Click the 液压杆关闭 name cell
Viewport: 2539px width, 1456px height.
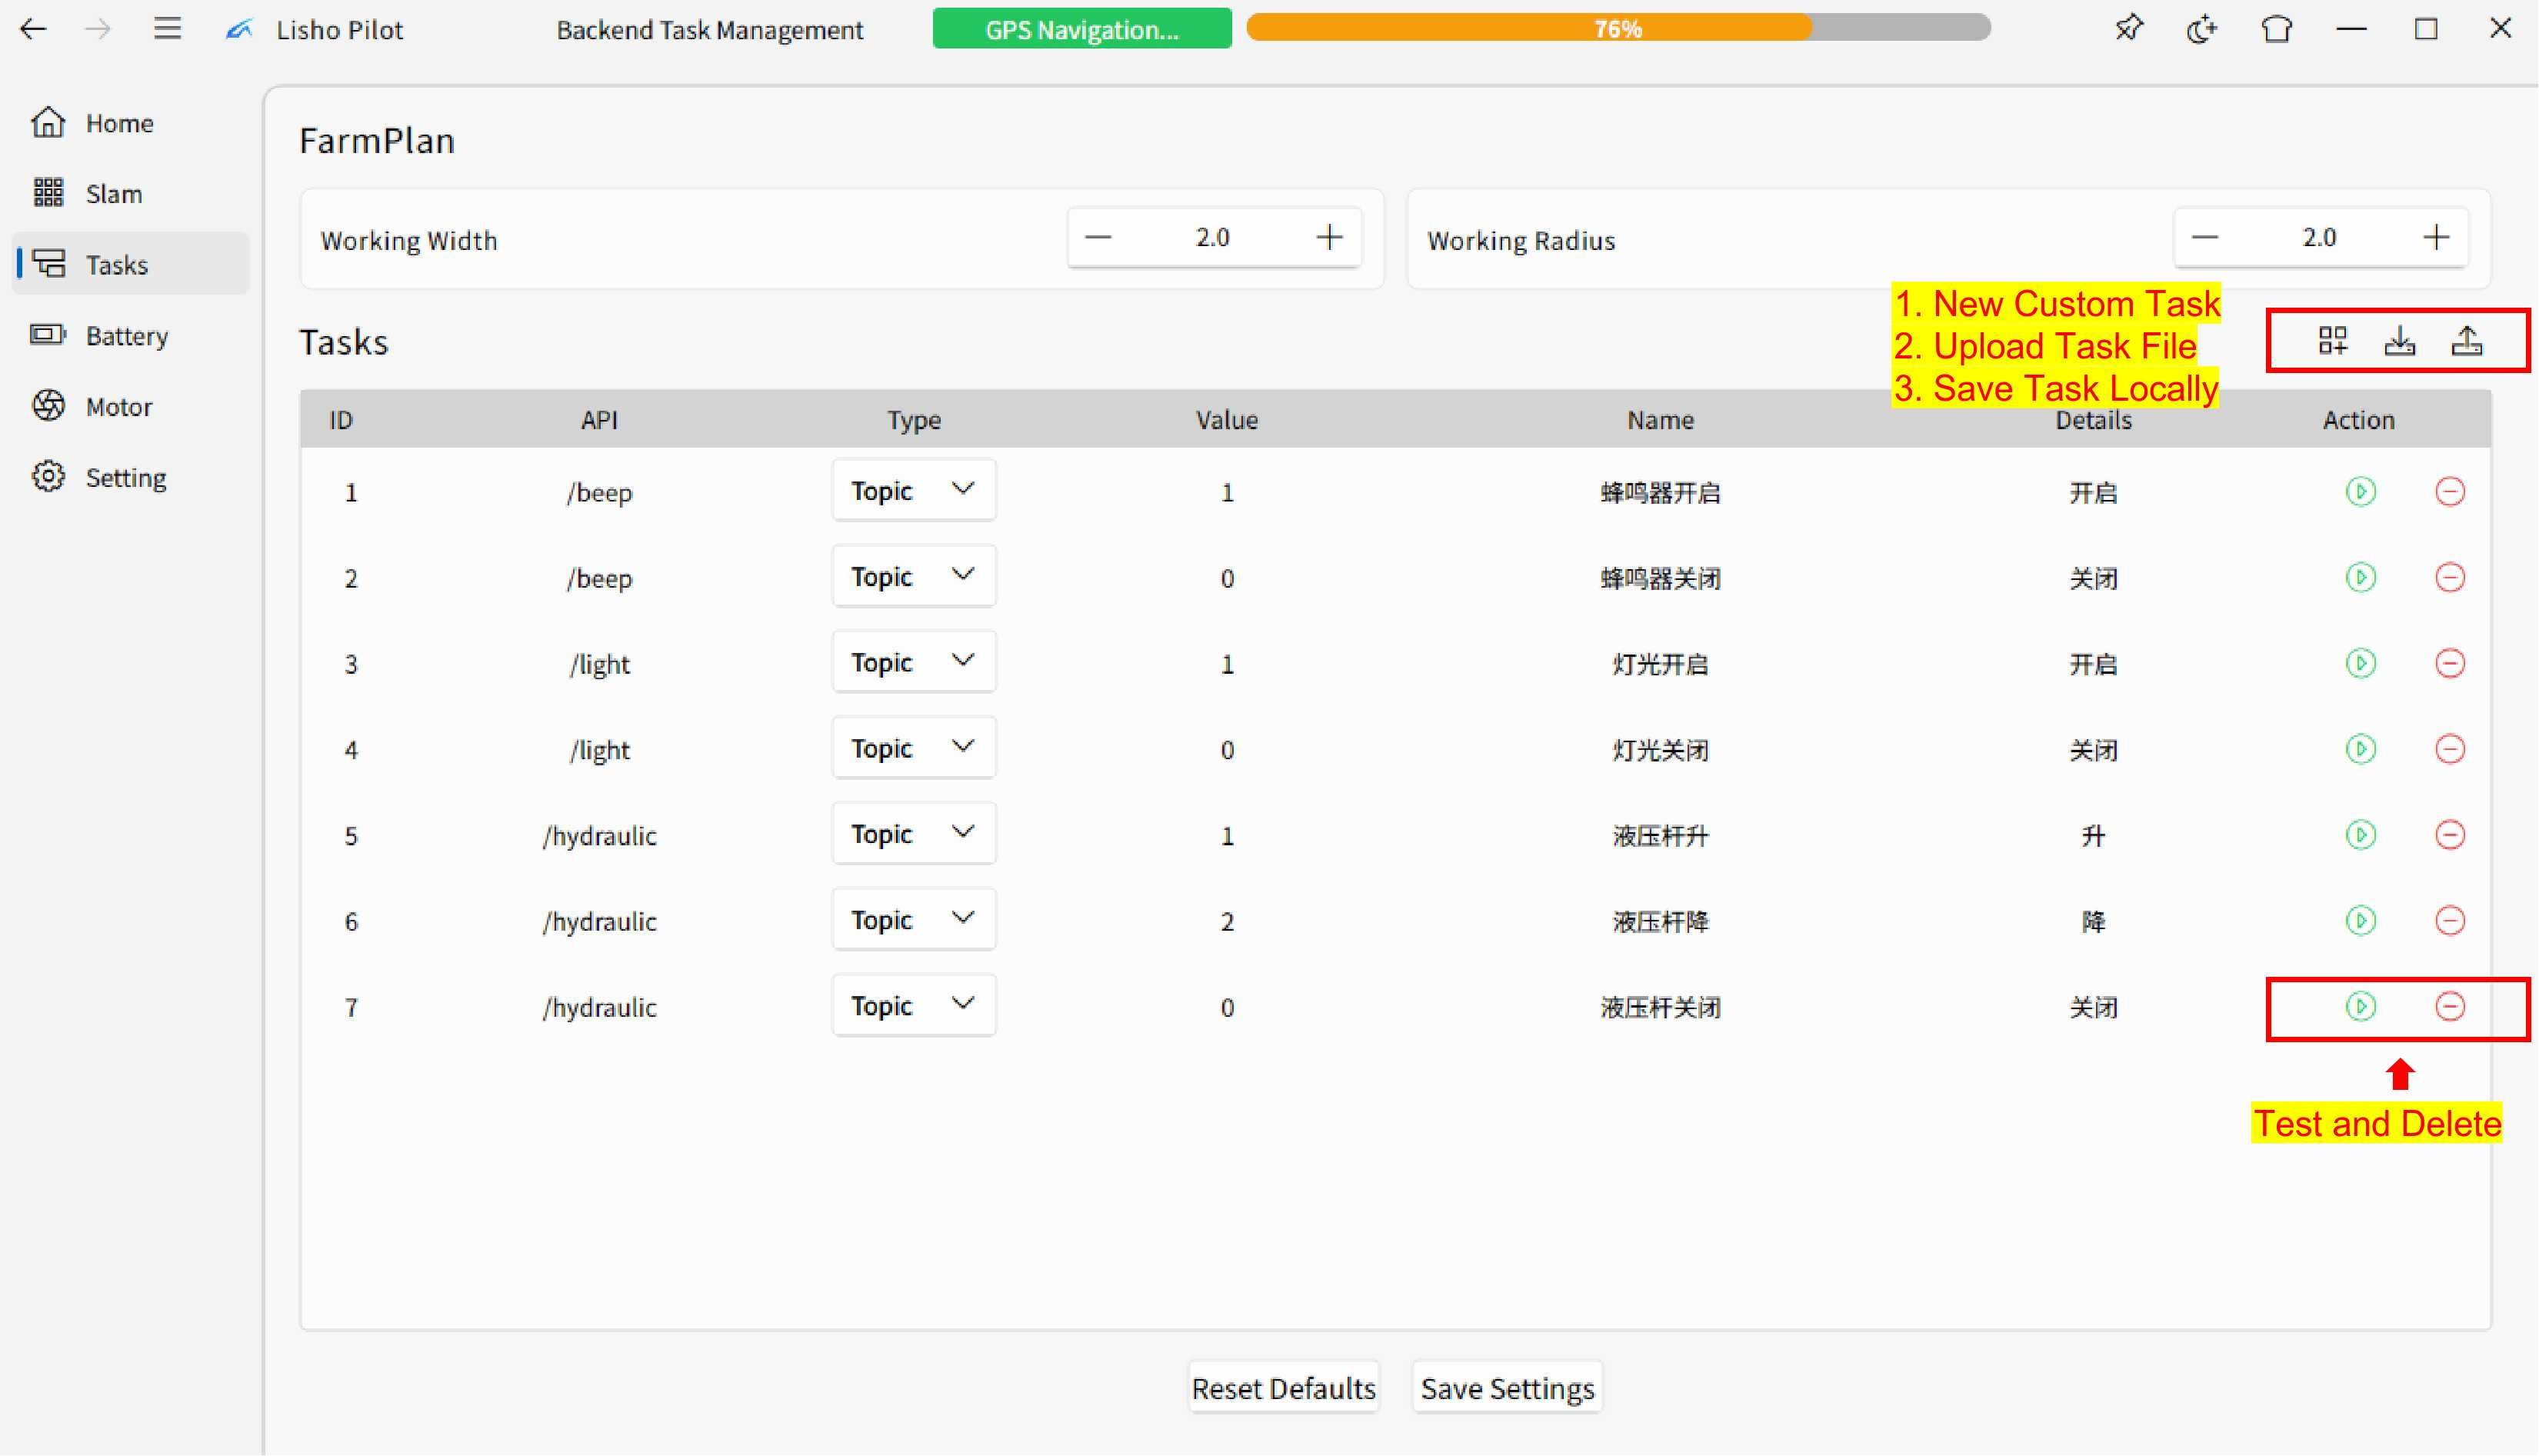(1660, 1008)
